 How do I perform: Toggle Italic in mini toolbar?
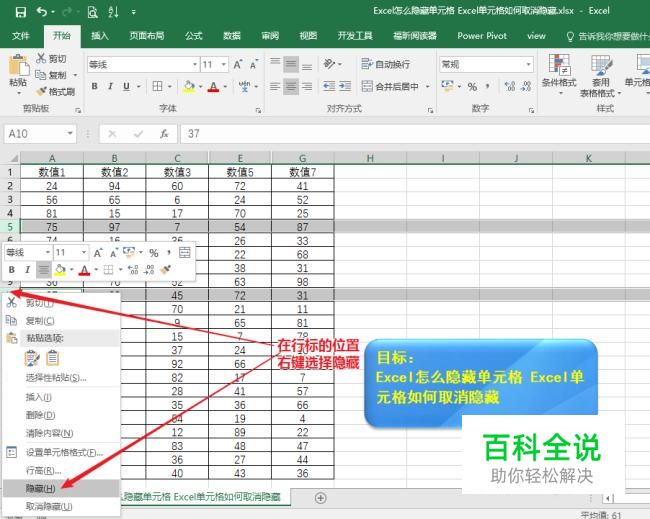click(x=27, y=270)
